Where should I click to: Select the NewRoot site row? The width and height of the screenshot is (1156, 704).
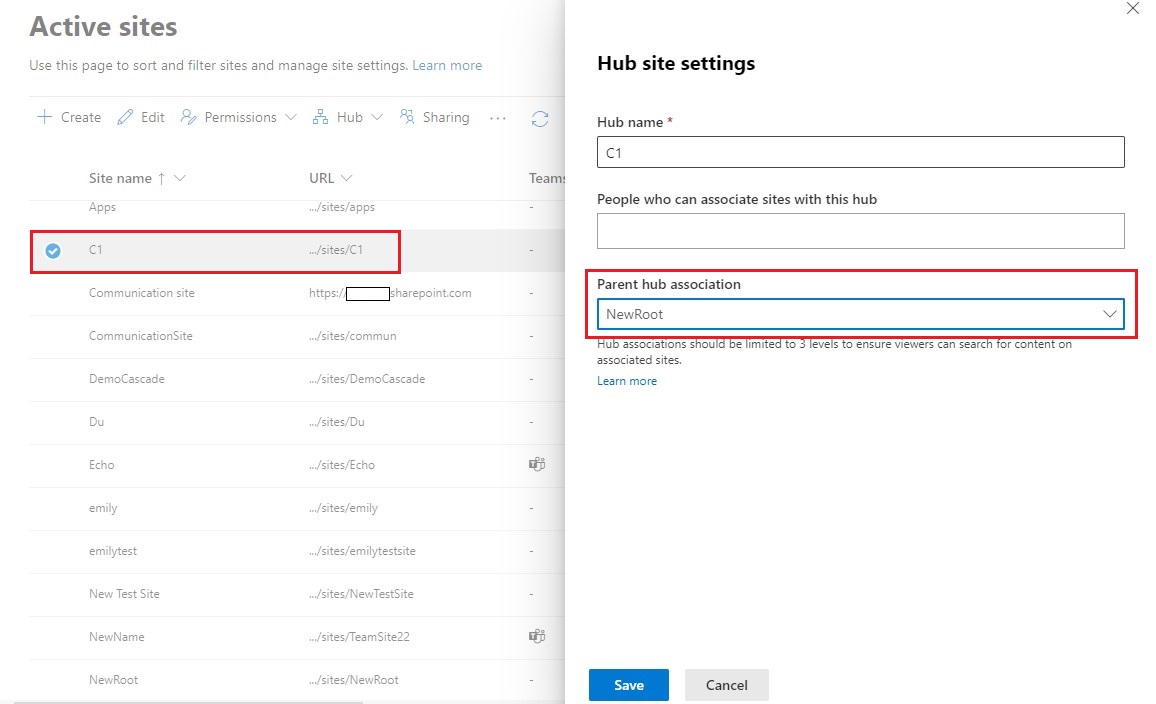[x=296, y=680]
